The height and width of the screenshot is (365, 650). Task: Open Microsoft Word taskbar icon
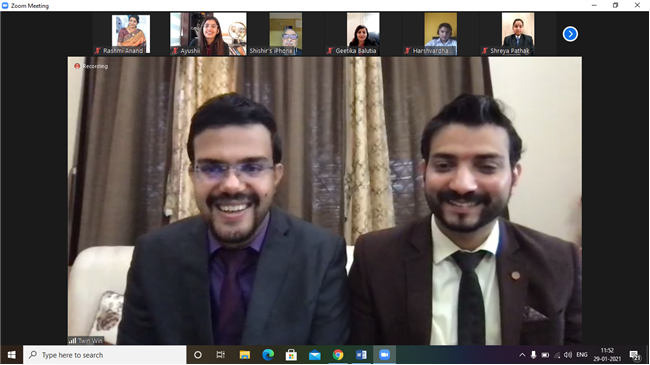click(361, 355)
